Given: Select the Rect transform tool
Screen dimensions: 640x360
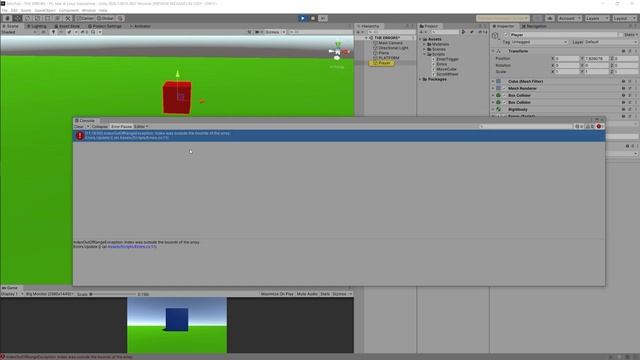Looking at the screenshot, I should [48, 18].
